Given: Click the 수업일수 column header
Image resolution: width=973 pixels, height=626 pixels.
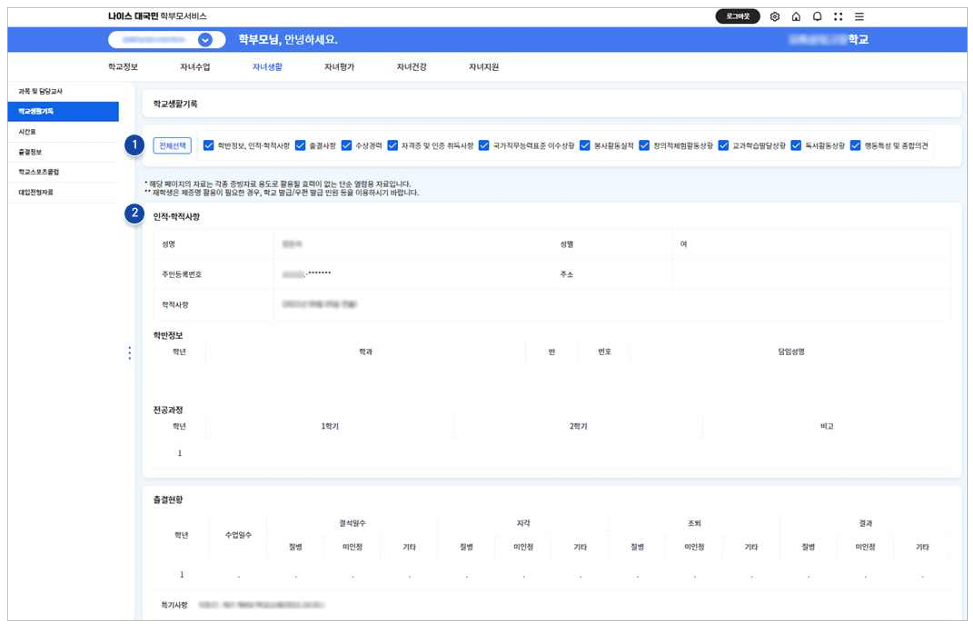Looking at the screenshot, I should tap(238, 535).
